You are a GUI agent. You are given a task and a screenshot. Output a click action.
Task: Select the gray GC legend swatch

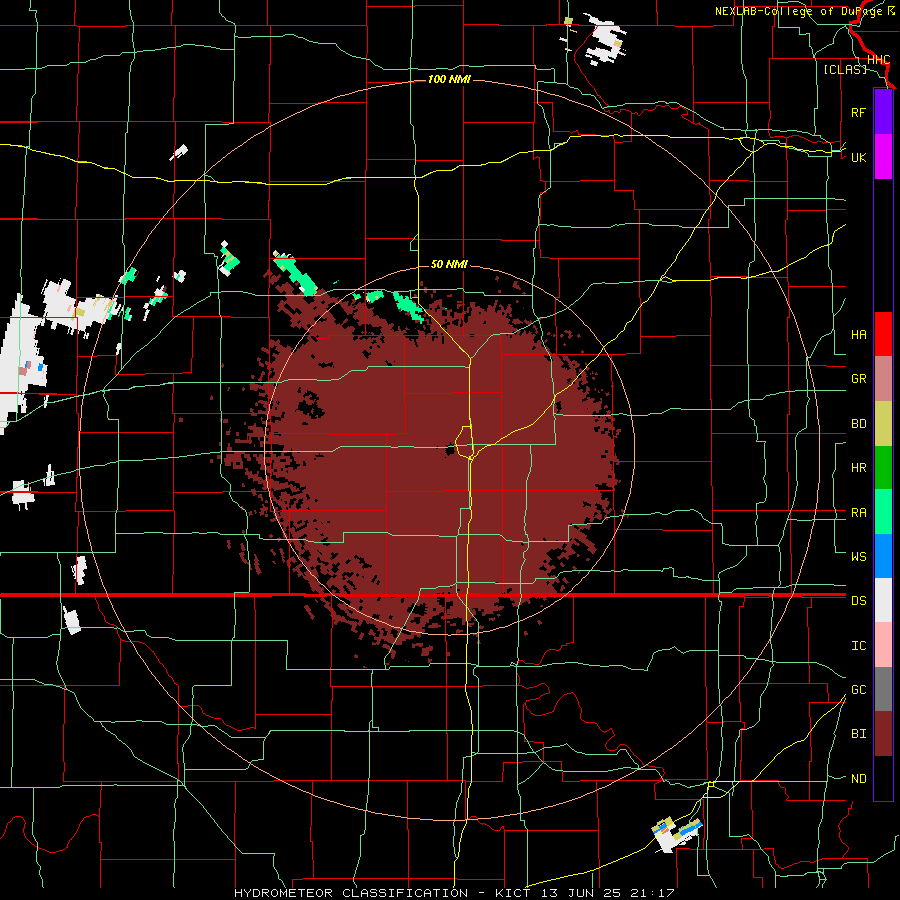point(883,689)
